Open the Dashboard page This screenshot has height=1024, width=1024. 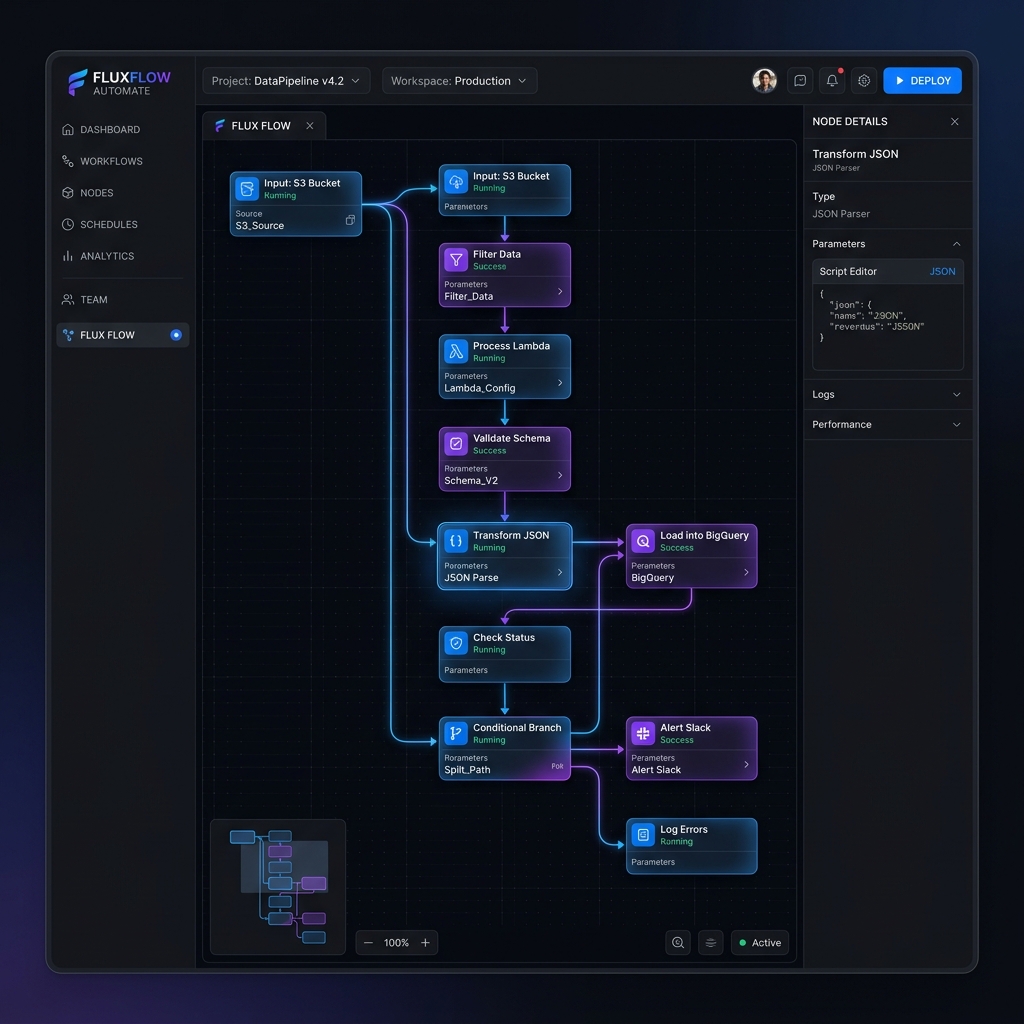pyautogui.click(x=110, y=129)
